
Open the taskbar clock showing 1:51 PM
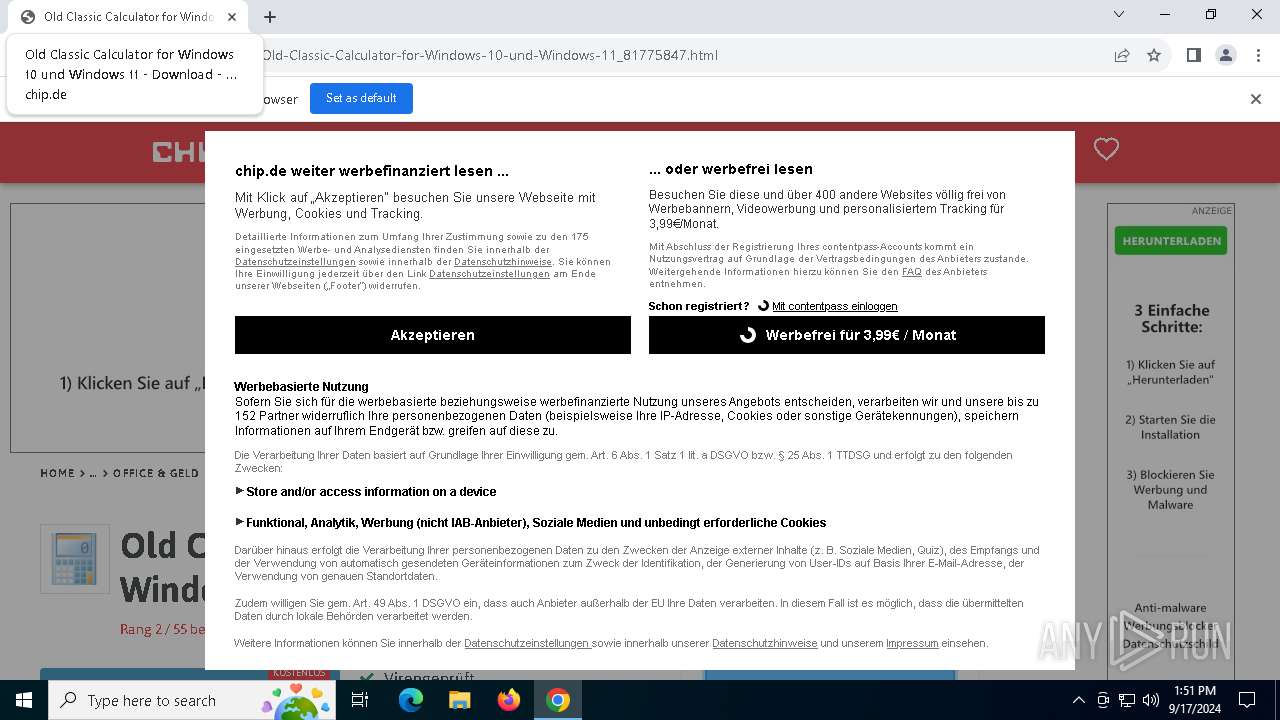click(1195, 700)
